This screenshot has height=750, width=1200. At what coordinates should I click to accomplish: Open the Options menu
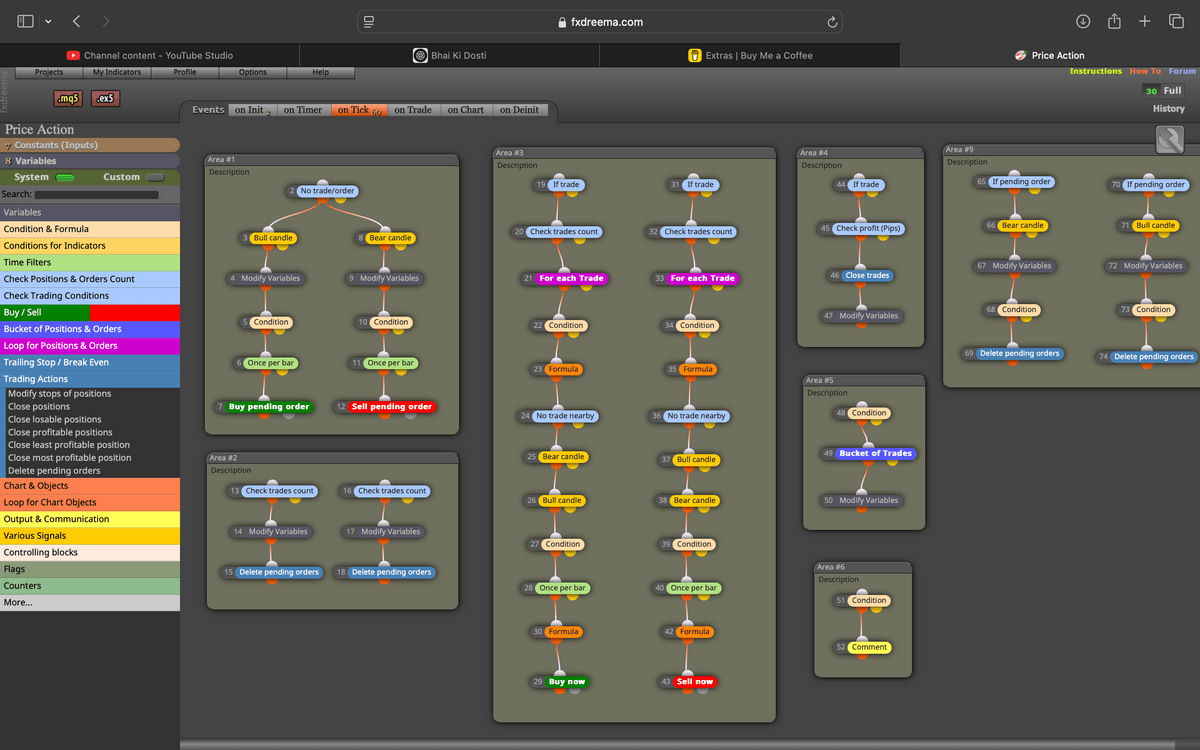tap(252, 72)
